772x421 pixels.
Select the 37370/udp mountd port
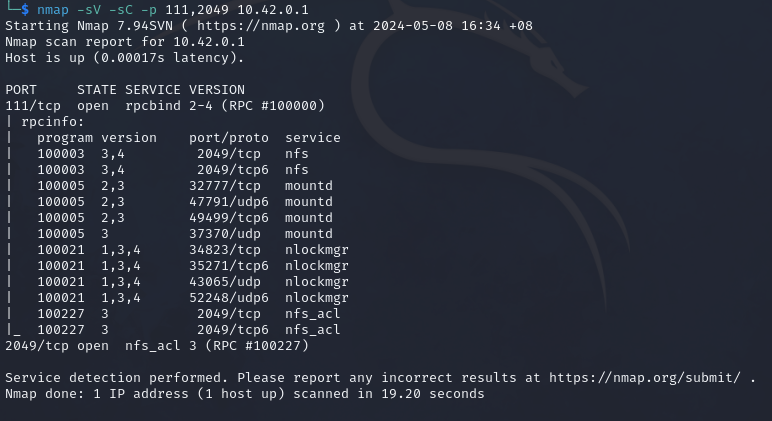point(225,233)
